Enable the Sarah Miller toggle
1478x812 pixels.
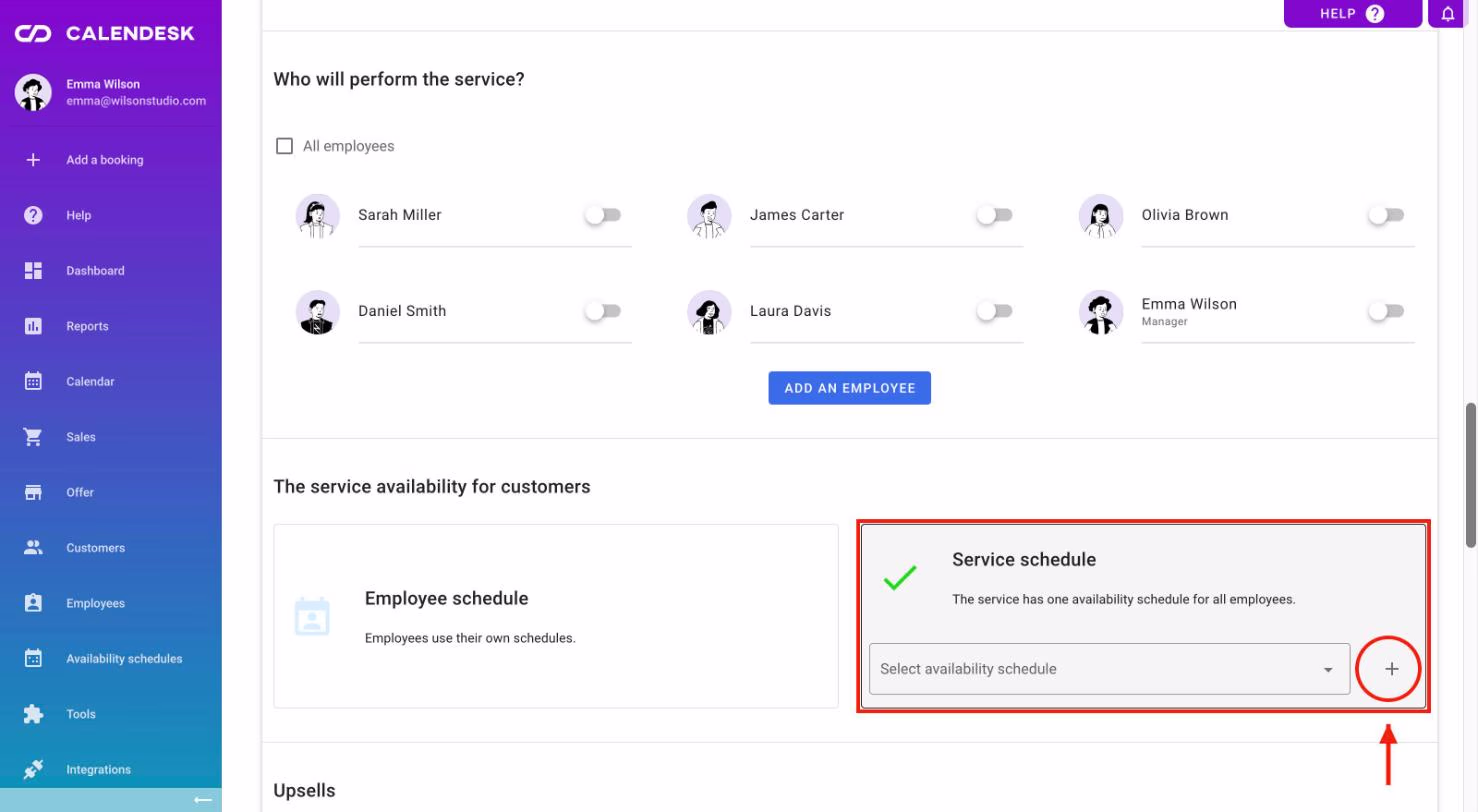point(603,215)
